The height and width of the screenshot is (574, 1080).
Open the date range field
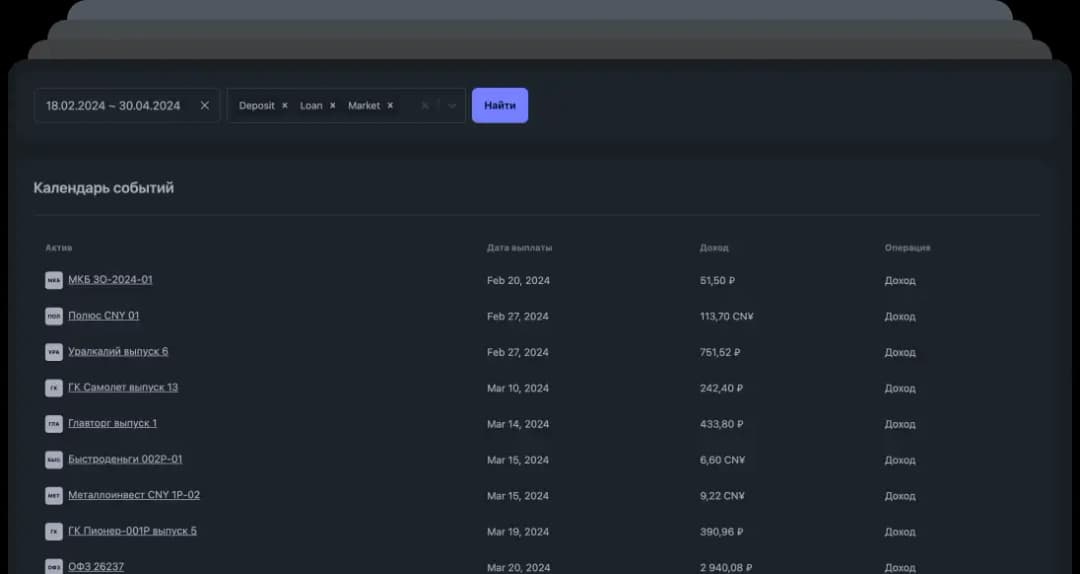coord(127,105)
